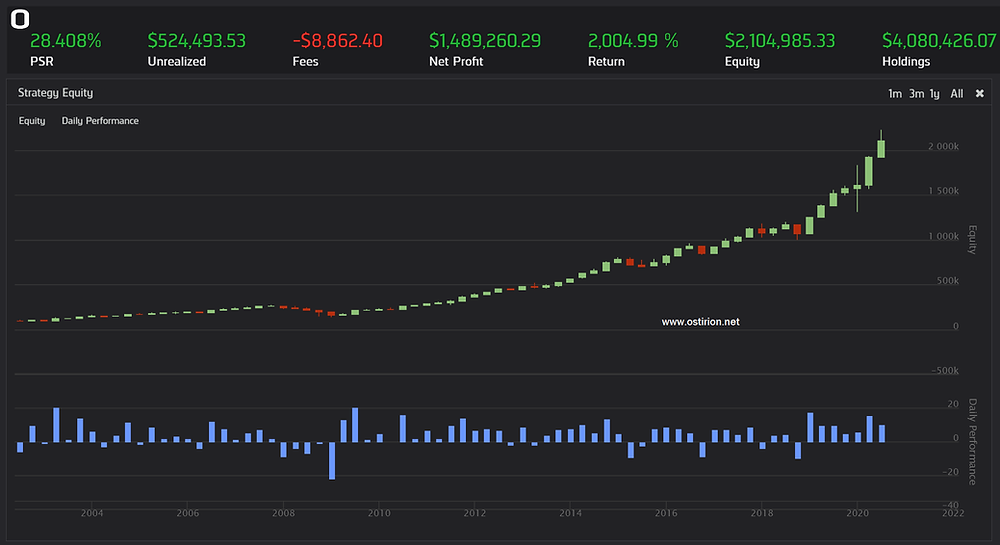Click the 2014 x-axis label

[x=570, y=512]
